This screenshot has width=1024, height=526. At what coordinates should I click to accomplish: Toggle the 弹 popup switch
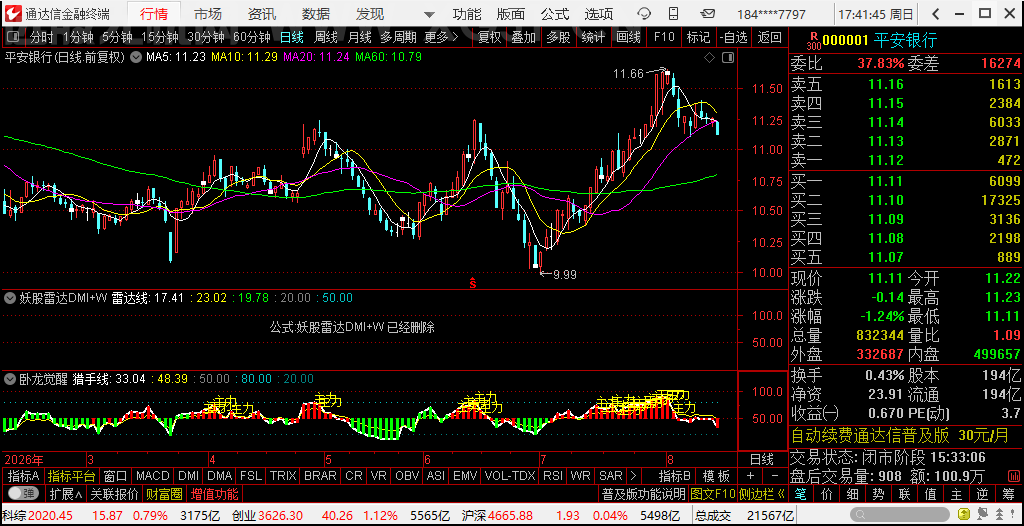click(25, 493)
